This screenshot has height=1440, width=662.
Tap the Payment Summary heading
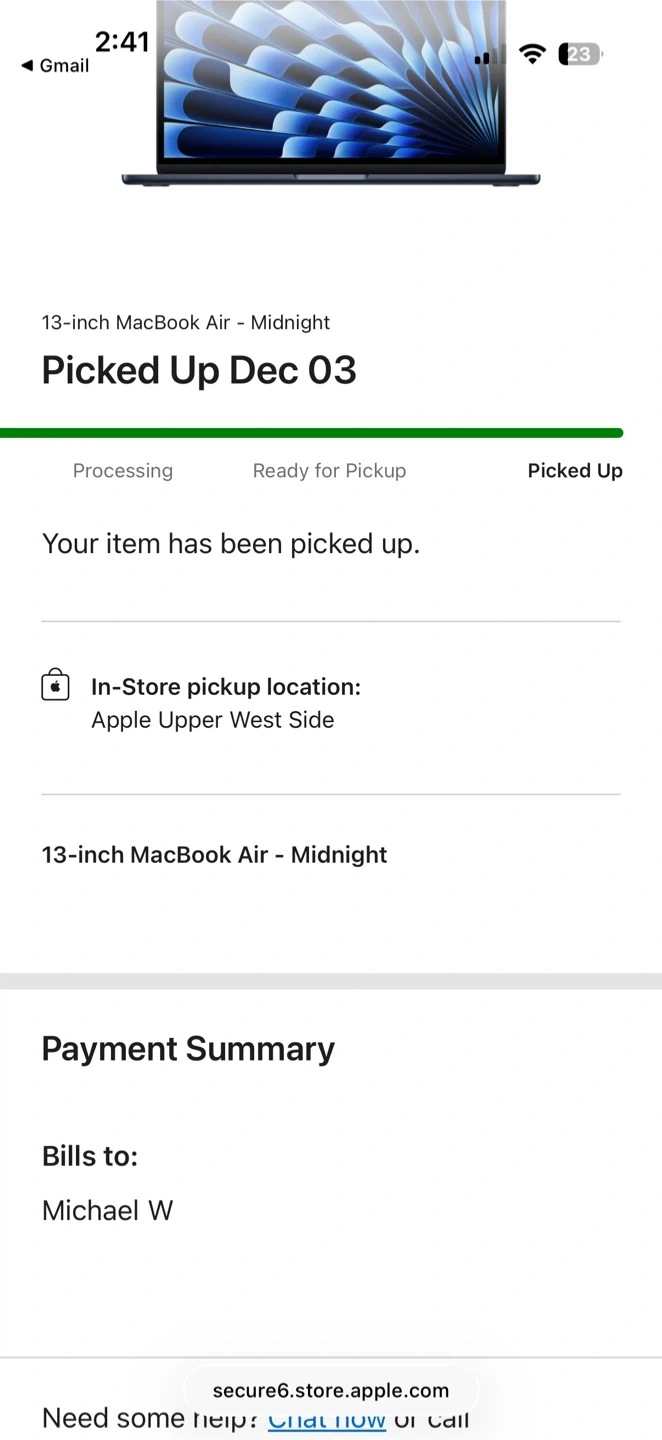[188, 1049]
